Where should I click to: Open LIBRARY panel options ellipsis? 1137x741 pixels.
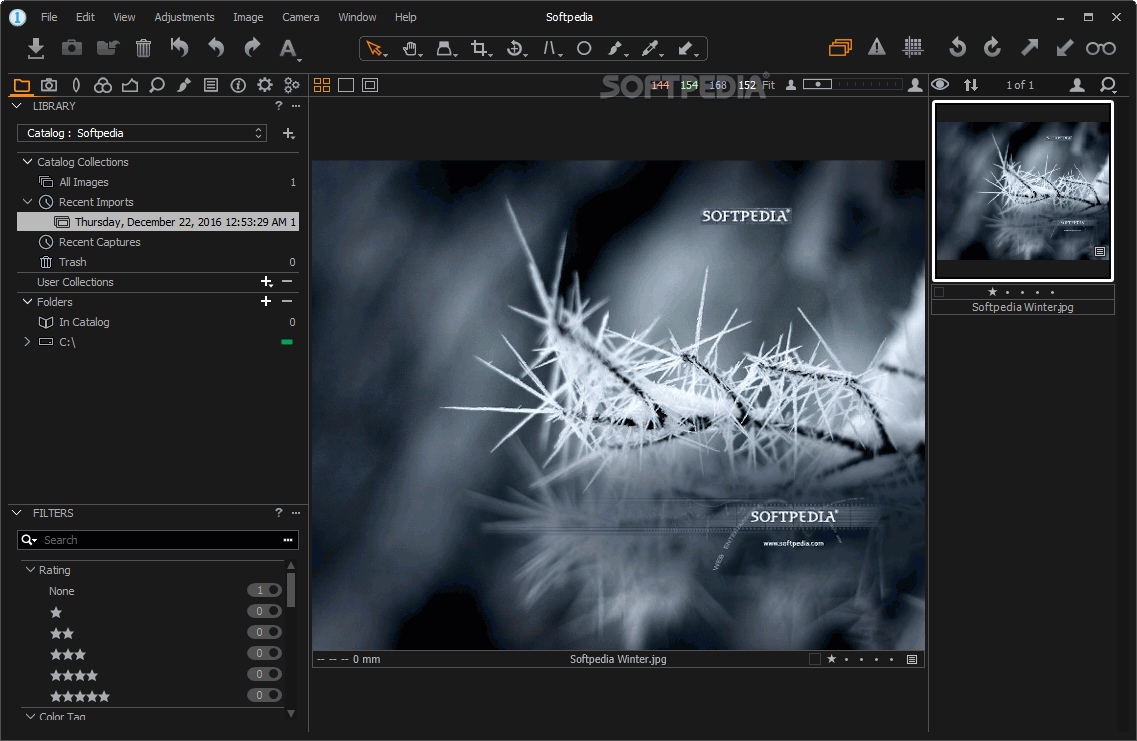tap(296, 106)
